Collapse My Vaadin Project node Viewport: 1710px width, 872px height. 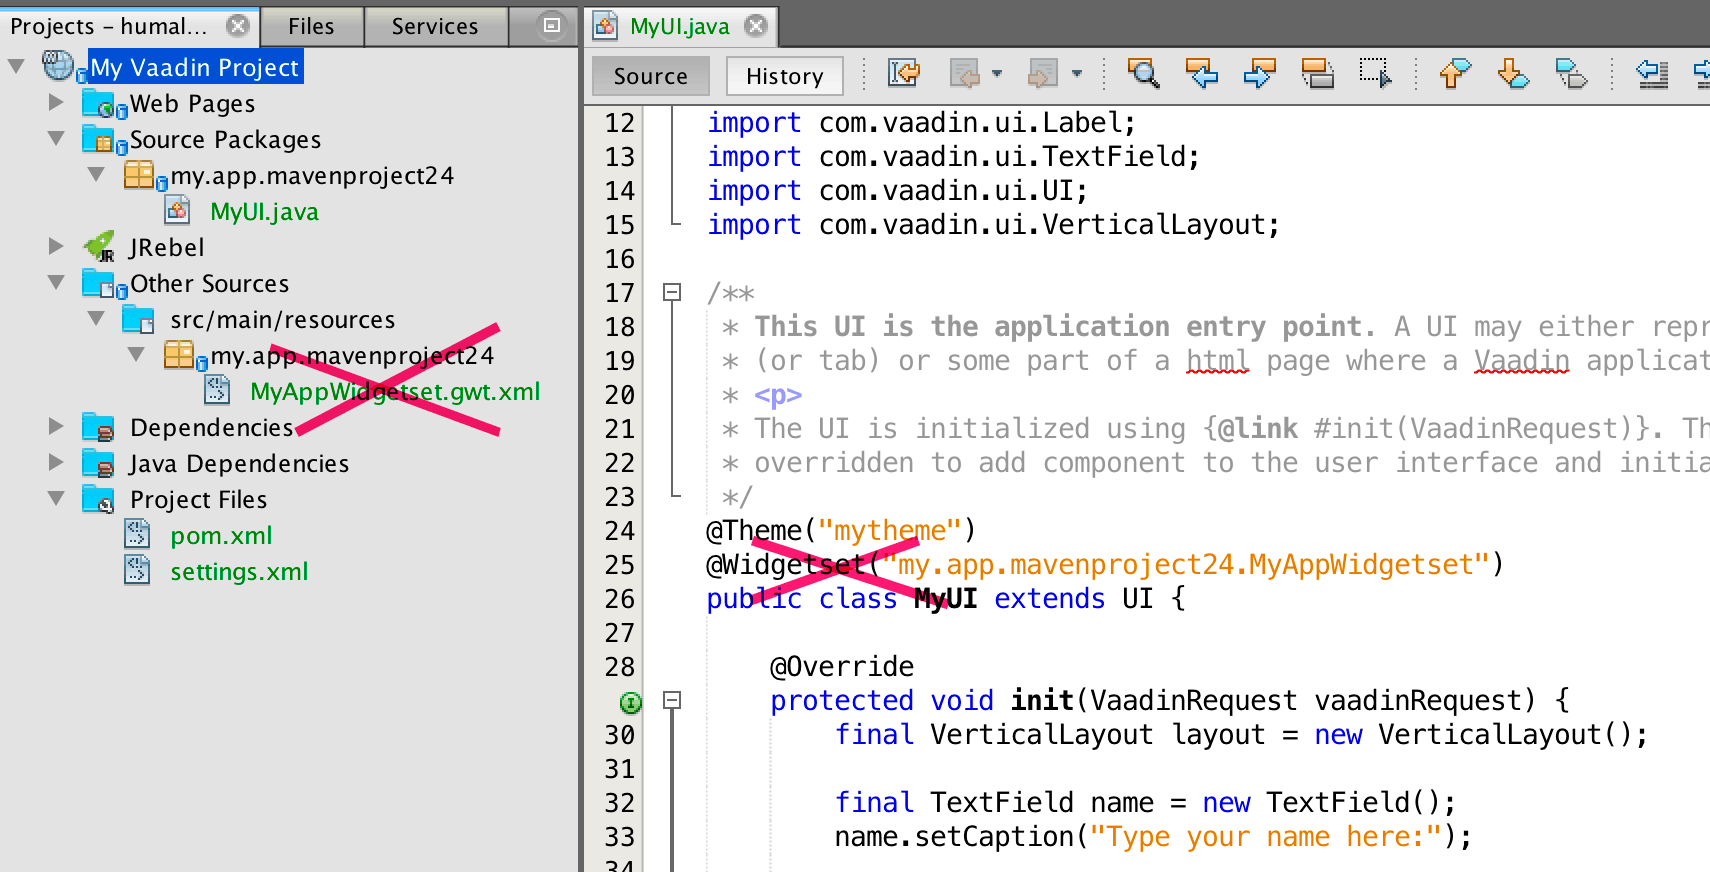coord(16,66)
